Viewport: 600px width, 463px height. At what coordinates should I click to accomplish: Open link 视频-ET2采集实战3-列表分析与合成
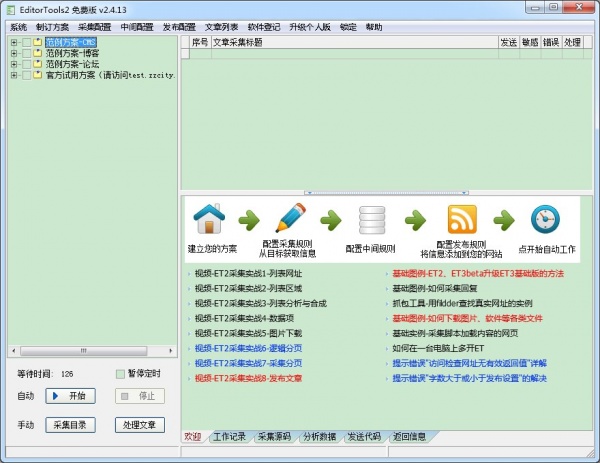coord(261,303)
